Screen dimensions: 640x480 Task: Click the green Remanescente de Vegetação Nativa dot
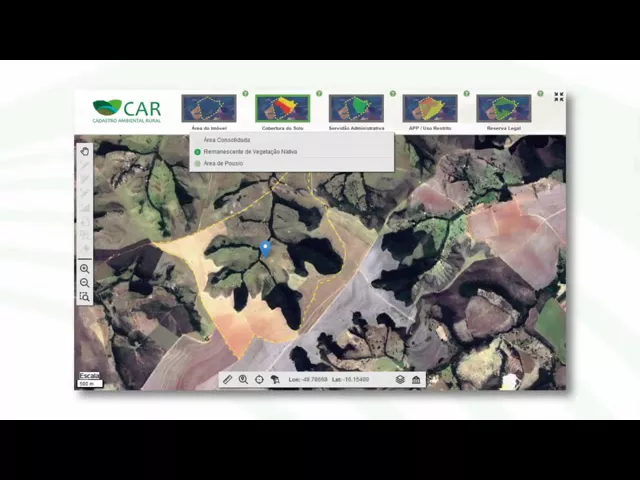point(198,152)
